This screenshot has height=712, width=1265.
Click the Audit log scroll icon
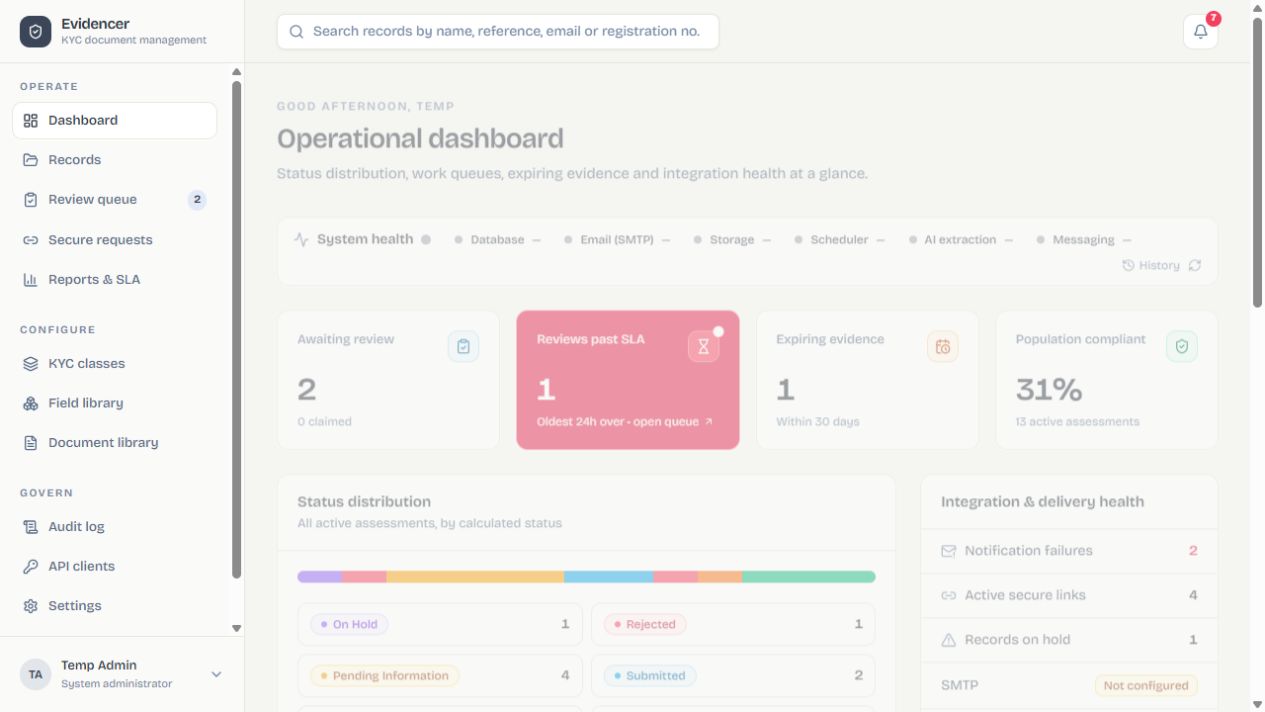pyautogui.click(x=30, y=527)
